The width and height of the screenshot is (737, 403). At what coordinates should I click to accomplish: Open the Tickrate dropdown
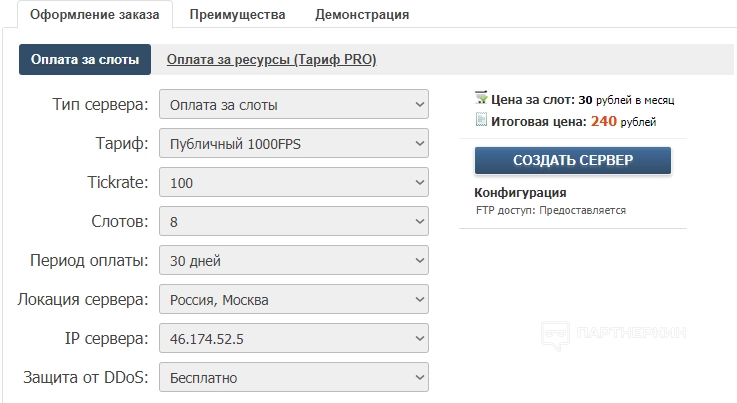[x=294, y=183]
